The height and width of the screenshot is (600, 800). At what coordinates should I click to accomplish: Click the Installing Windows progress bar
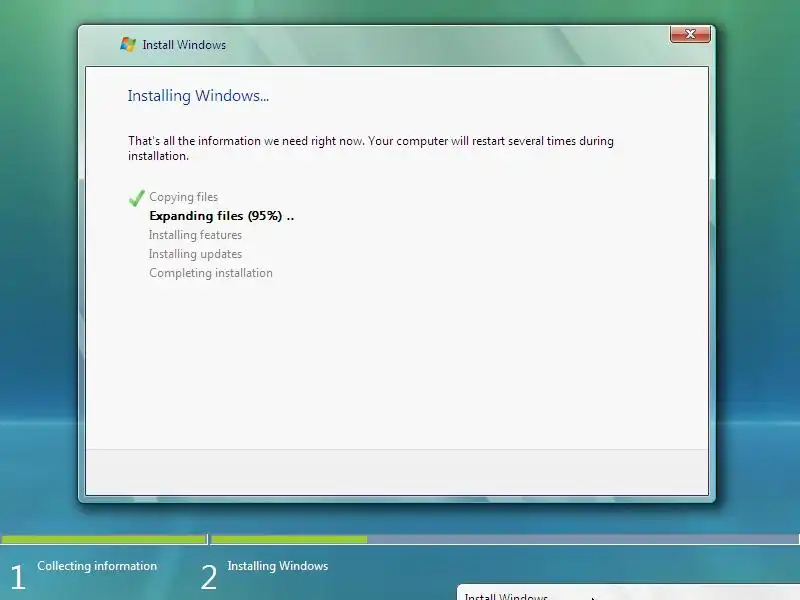(505, 539)
